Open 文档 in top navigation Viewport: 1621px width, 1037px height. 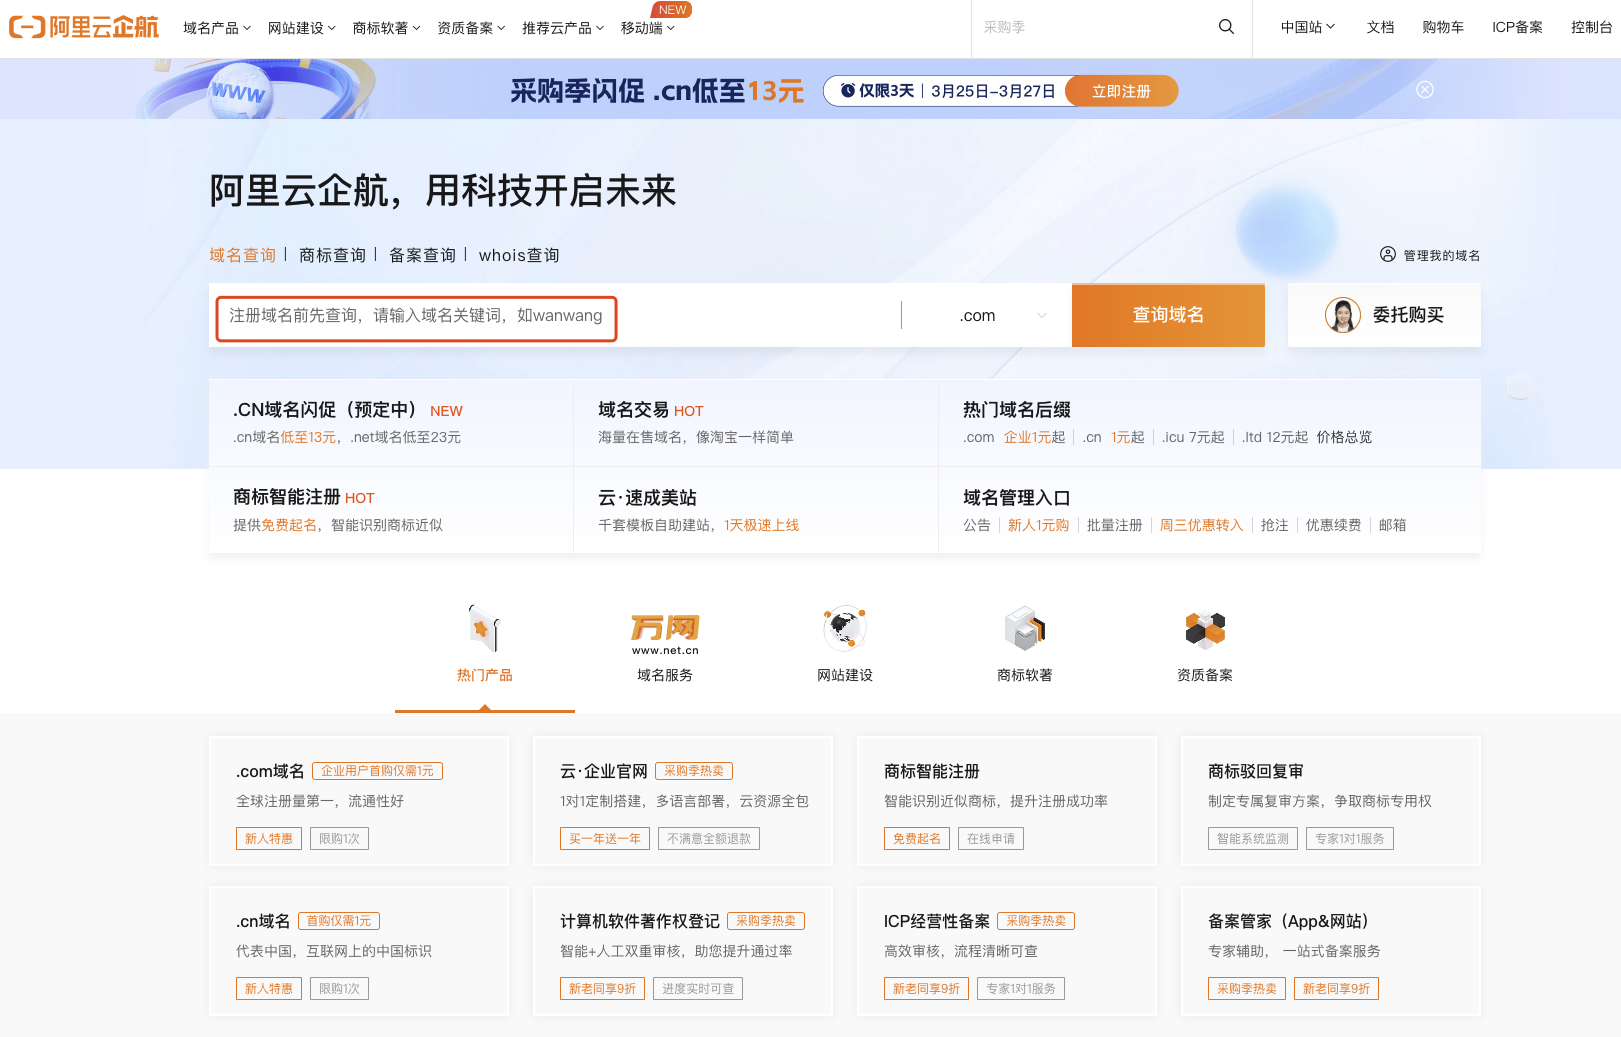[x=1380, y=27]
